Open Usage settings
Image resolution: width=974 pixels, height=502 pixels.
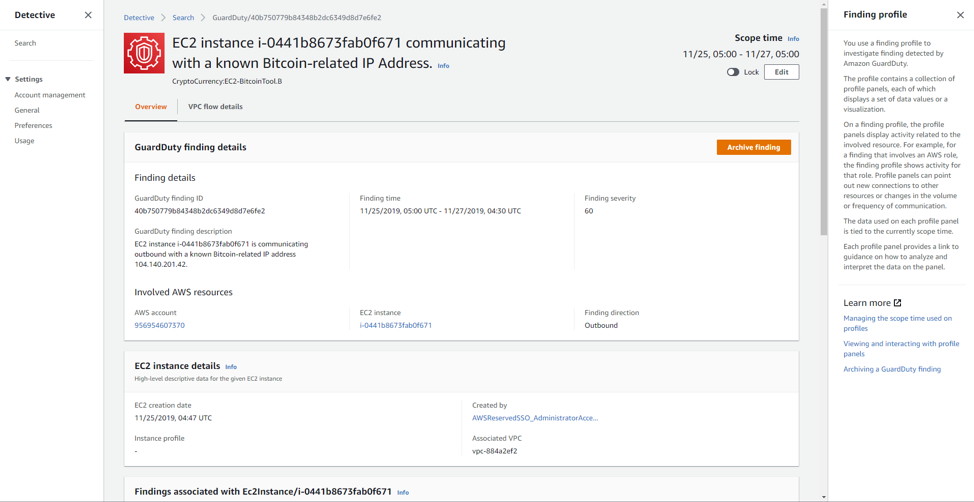(x=24, y=140)
